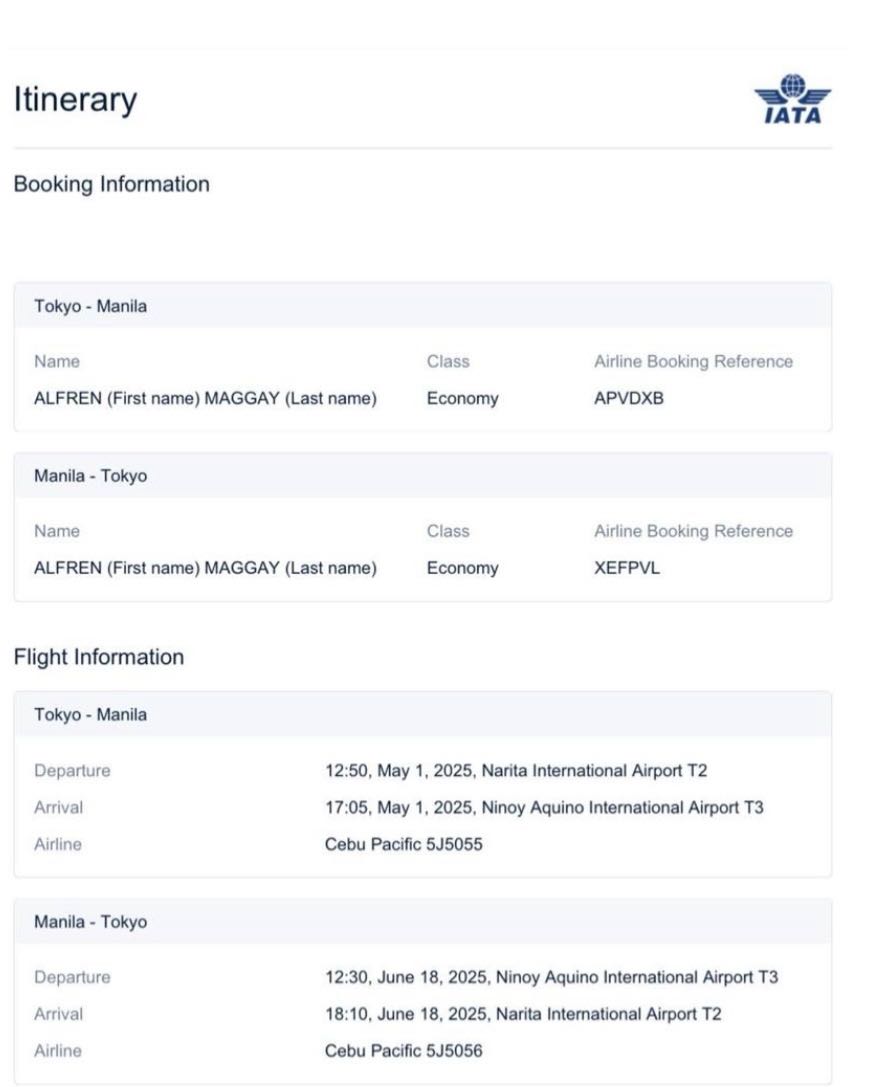Click passenger name in Tokyo - Manila booking

(x=205, y=399)
